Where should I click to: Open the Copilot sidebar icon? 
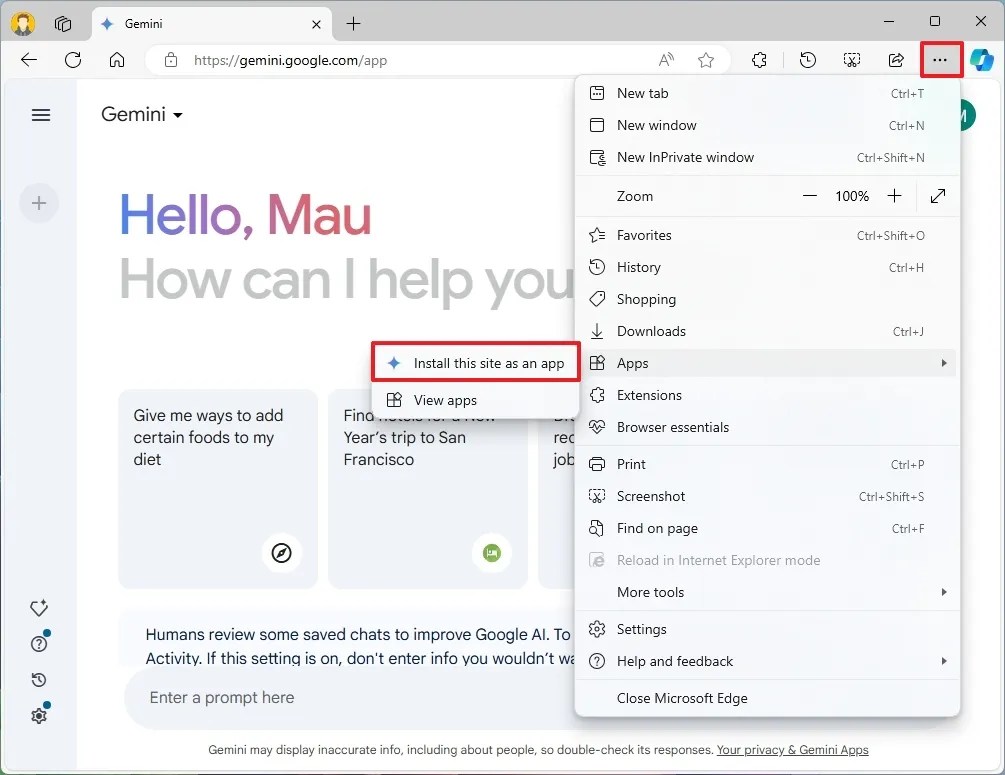coord(983,60)
